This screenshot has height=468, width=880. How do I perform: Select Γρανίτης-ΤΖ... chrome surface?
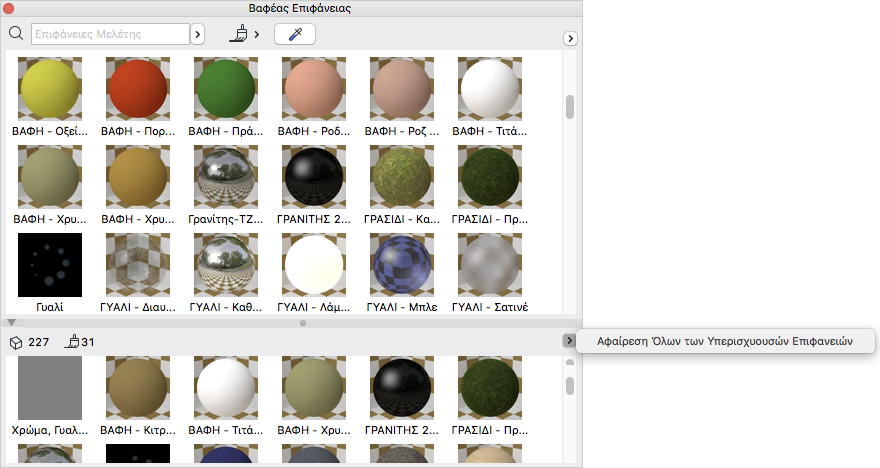point(226,177)
